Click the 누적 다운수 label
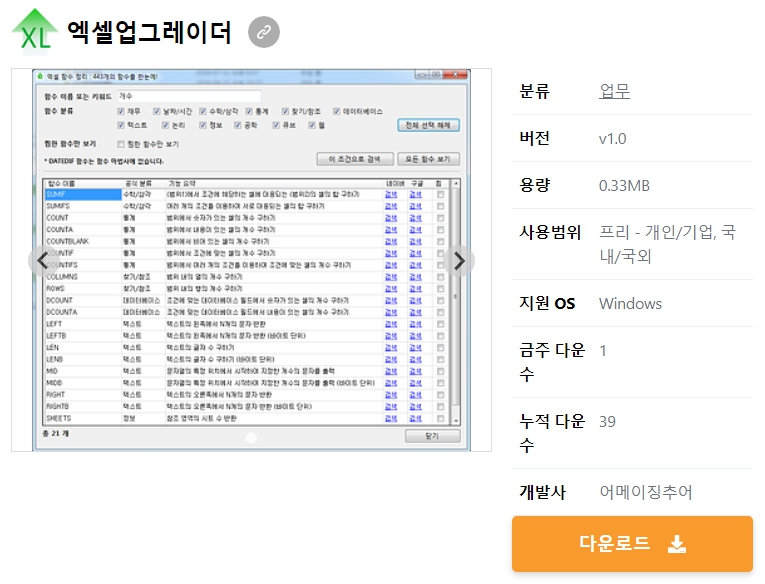 (552, 433)
